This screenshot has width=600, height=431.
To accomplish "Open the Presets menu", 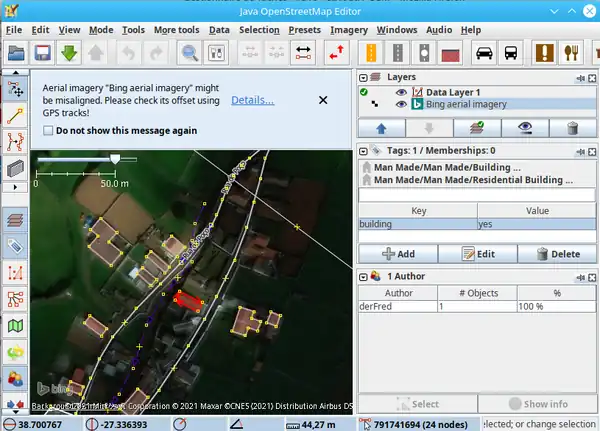I will 304,30.
